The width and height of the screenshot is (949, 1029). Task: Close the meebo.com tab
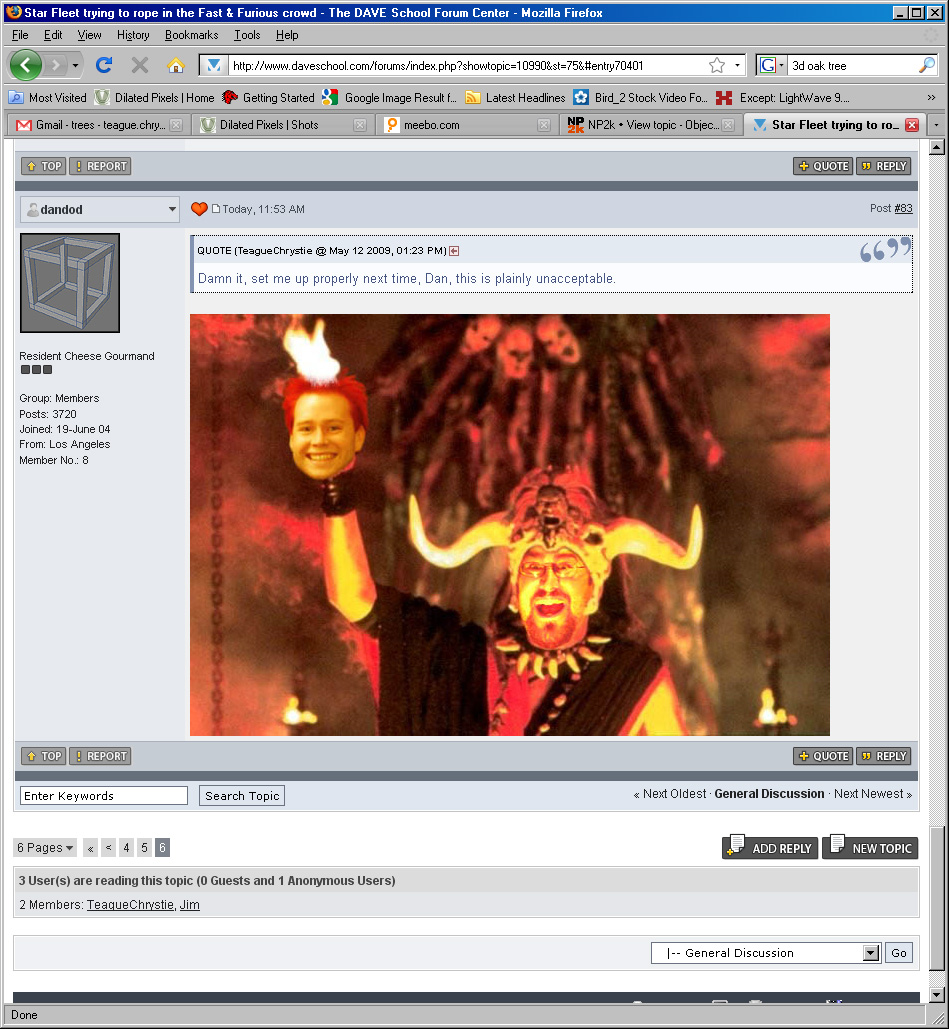pos(543,125)
